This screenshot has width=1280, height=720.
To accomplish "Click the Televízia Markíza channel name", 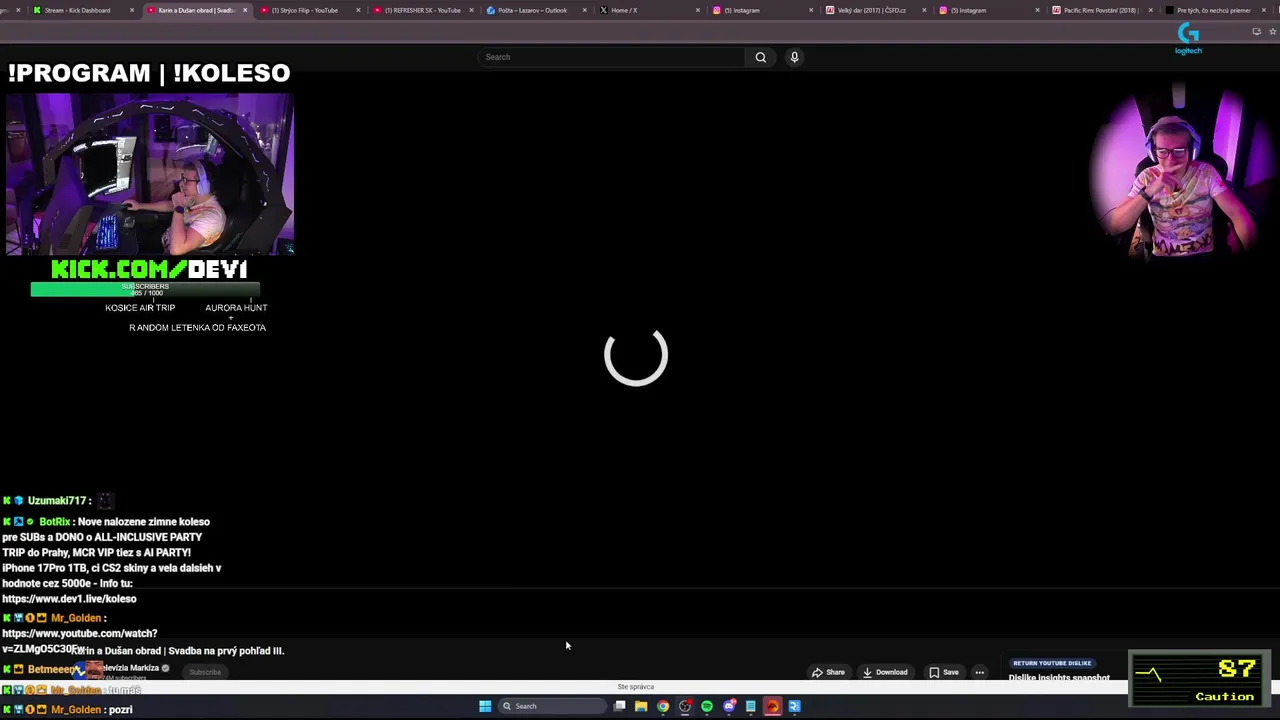I will point(130,668).
